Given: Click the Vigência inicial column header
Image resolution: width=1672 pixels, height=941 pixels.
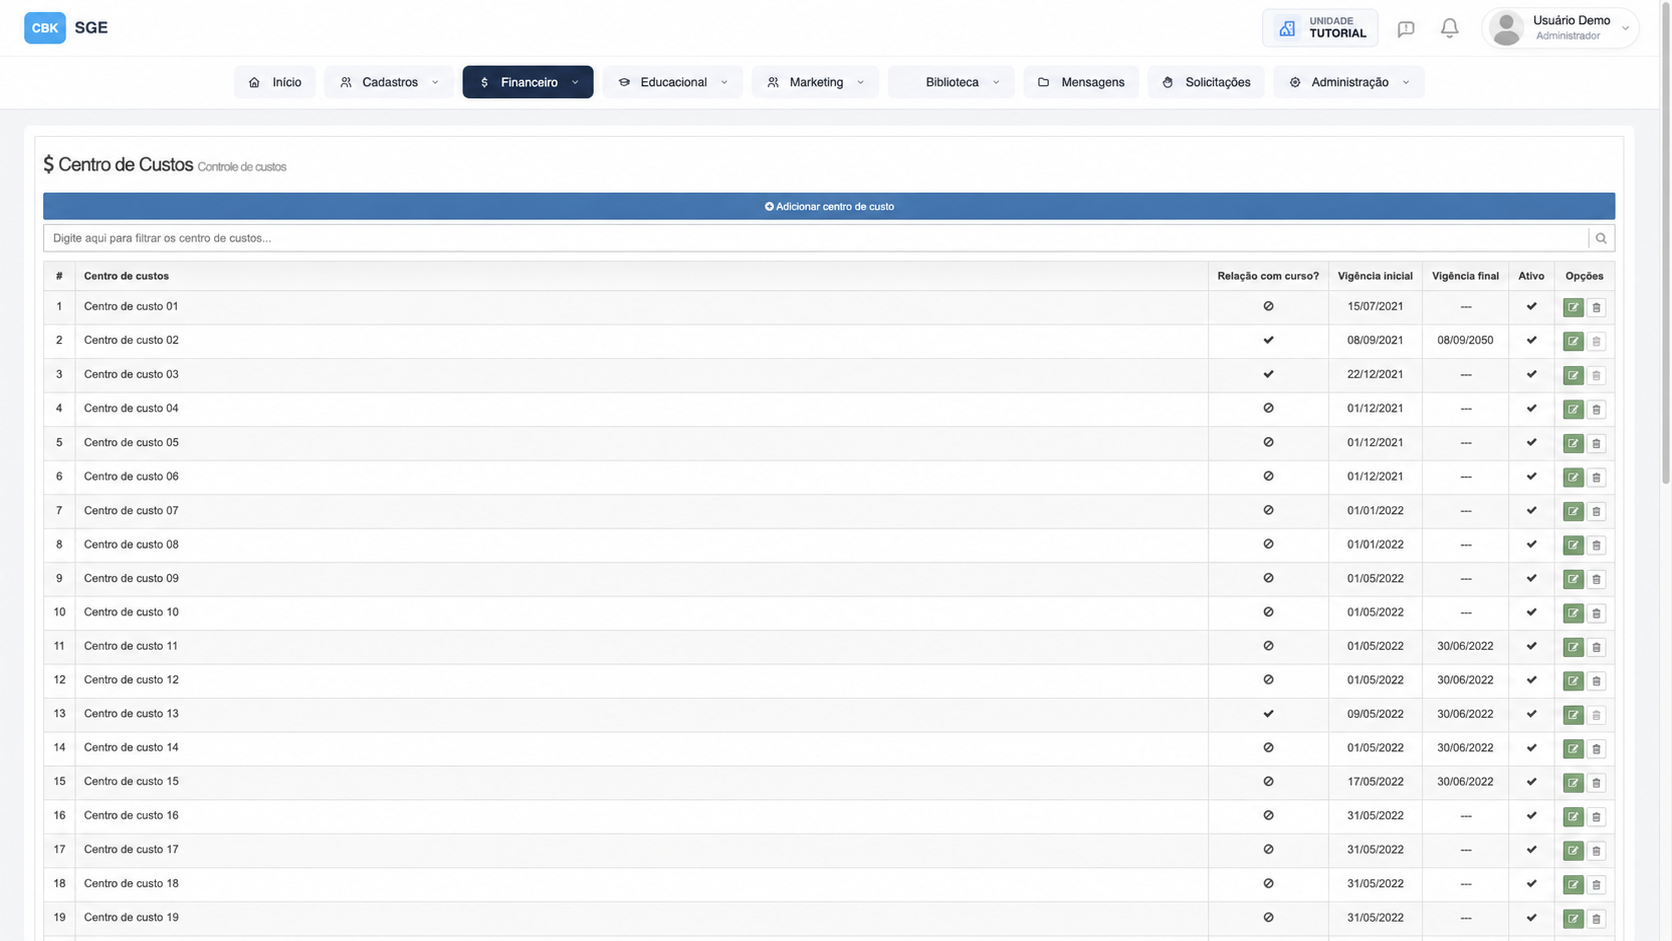Looking at the screenshot, I should pyautogui.click(x=1375, y=276).
